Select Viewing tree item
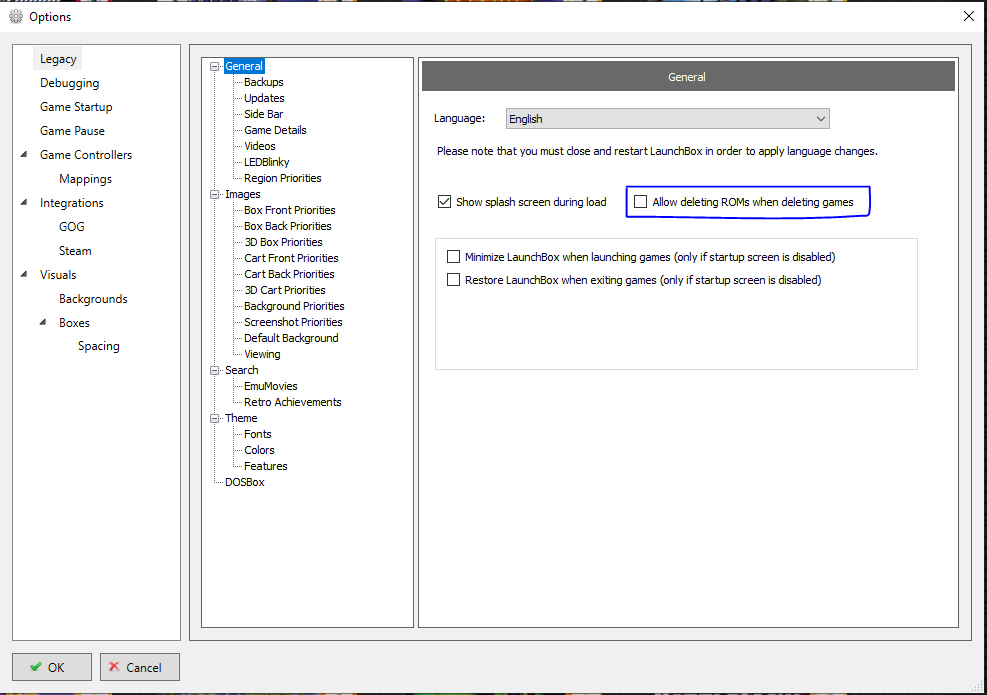Viewport: 987px width, 695px height. point(262,354)
